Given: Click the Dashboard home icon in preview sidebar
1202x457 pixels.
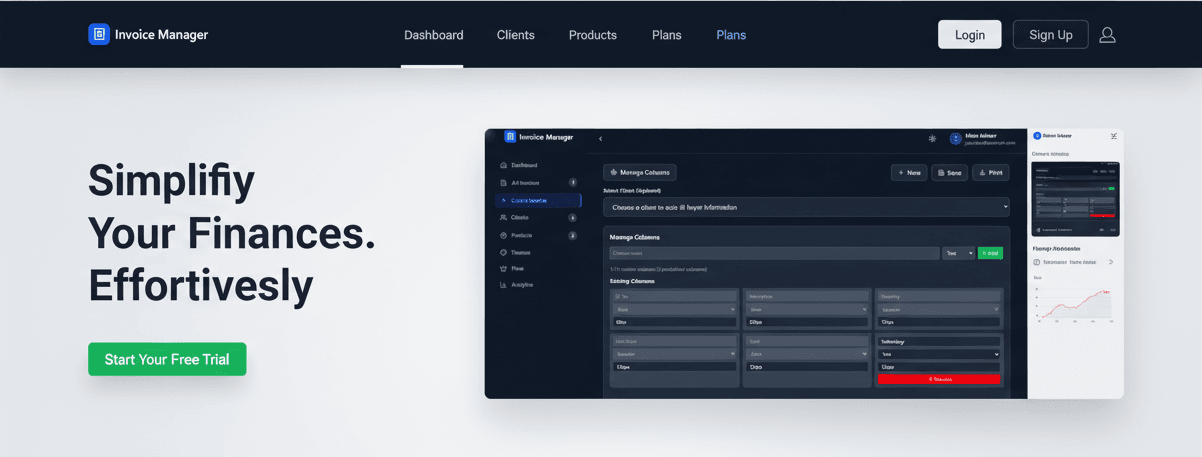Looking at the screenshot, I should coord(503,165).
